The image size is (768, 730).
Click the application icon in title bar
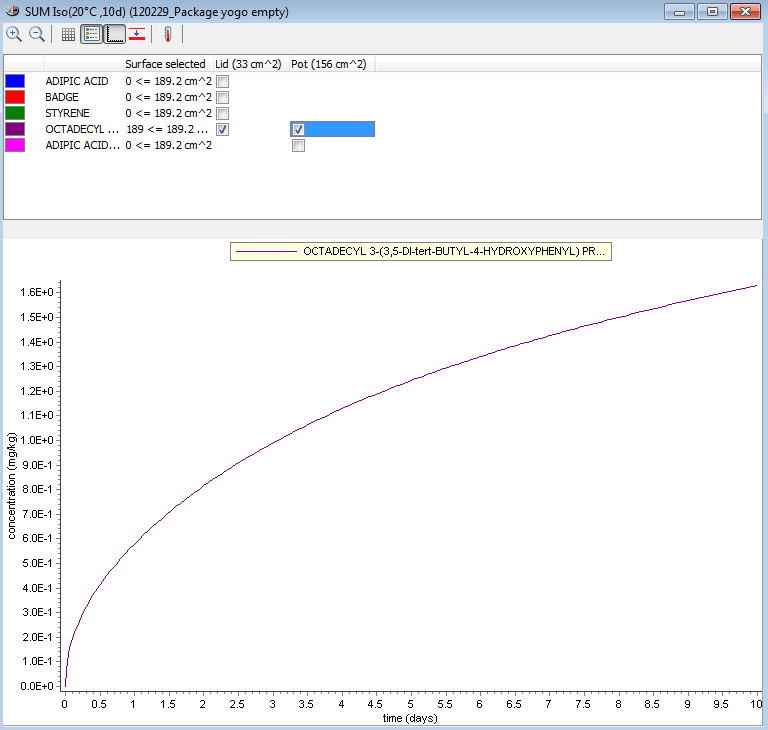[x=12, y=11]
